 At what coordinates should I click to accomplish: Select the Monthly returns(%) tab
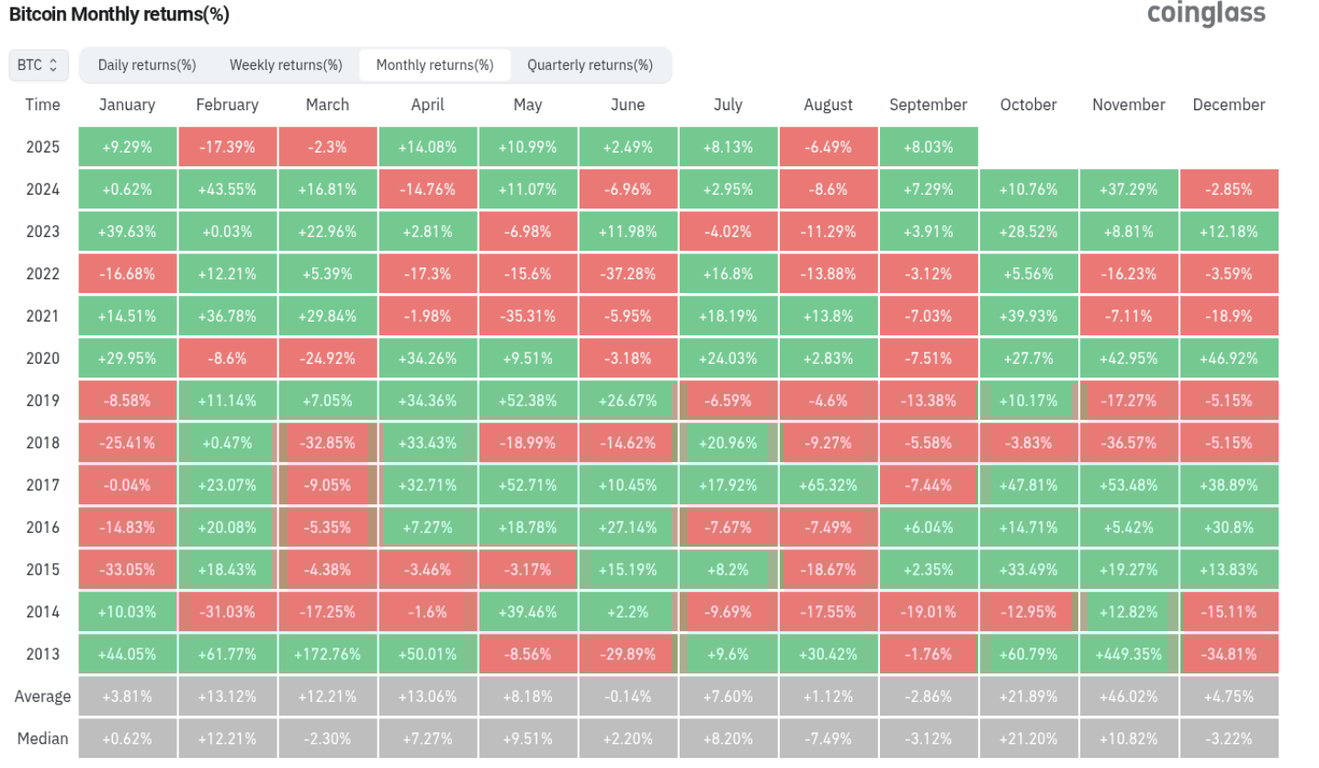coord(435,64)
